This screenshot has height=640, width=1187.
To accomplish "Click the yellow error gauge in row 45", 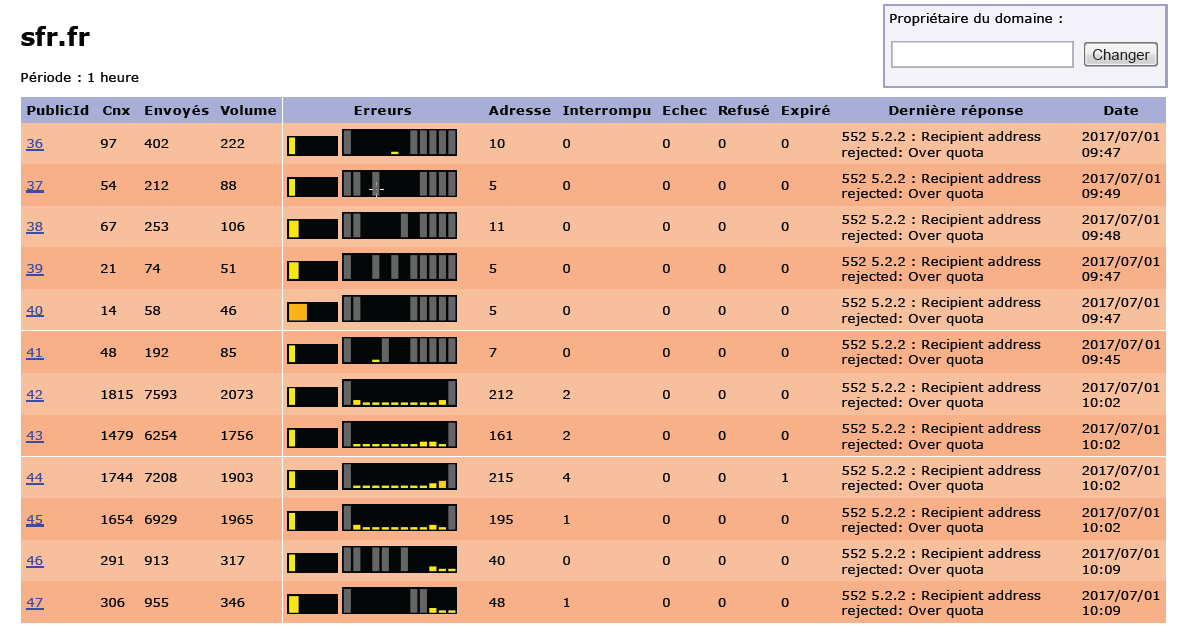I will coord(313,521).
